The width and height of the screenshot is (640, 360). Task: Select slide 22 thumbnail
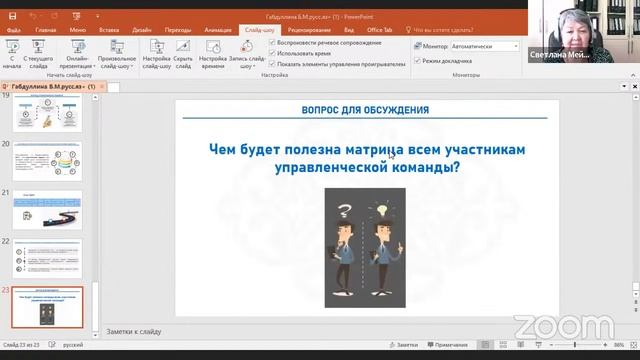(x=47, y=259)
